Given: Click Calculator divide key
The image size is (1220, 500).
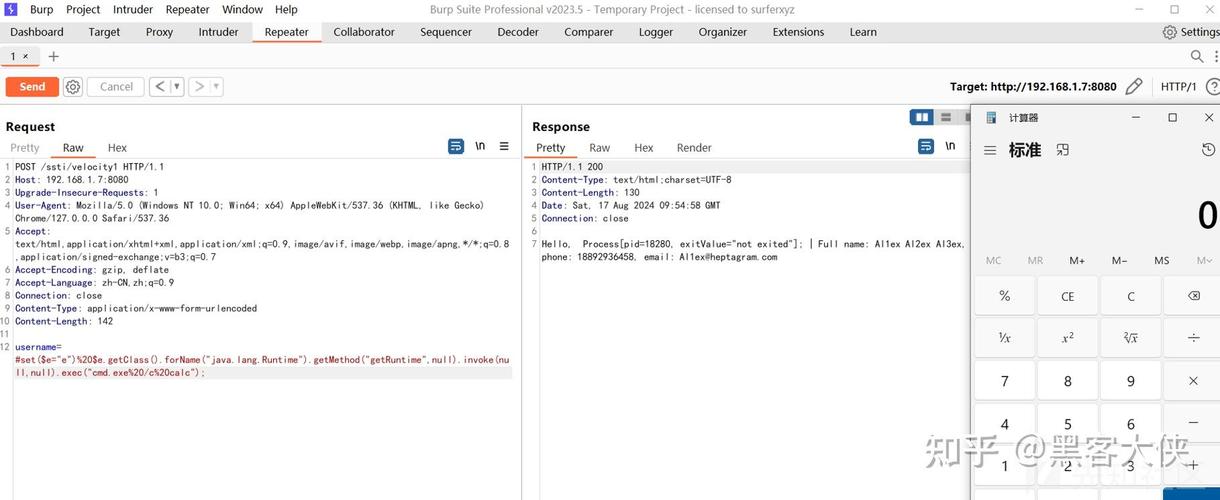Looking at the screenshot, I should tap(1192, 338).
